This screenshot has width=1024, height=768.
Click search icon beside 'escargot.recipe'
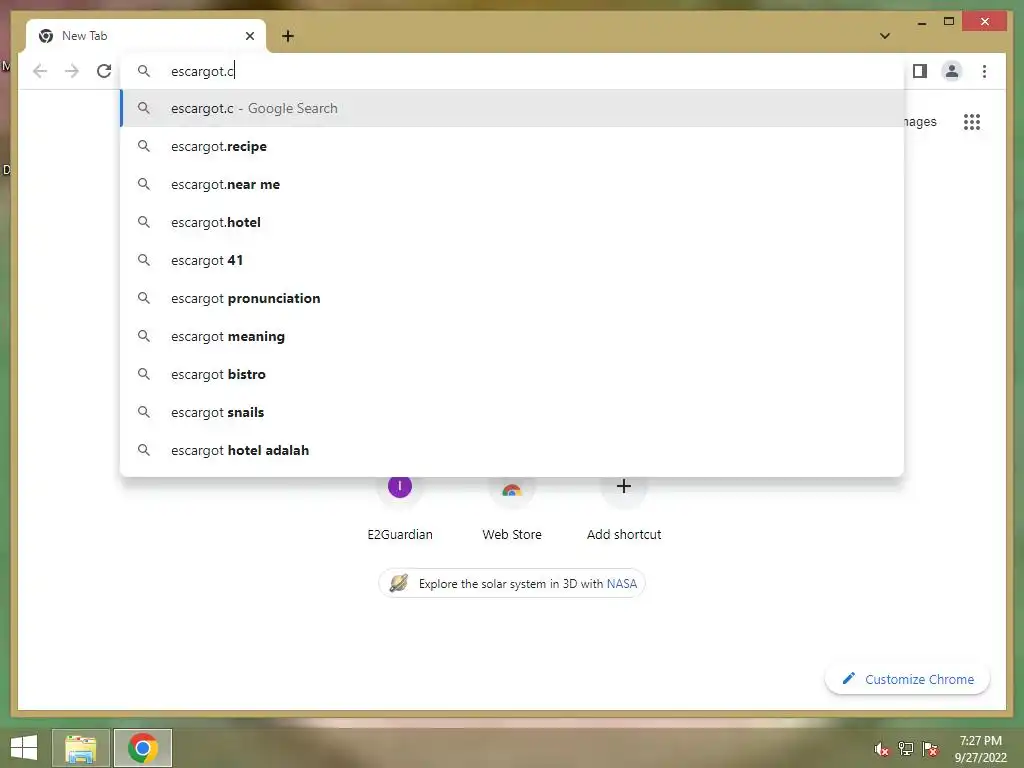pyautogui.click(x=144, y=146)
